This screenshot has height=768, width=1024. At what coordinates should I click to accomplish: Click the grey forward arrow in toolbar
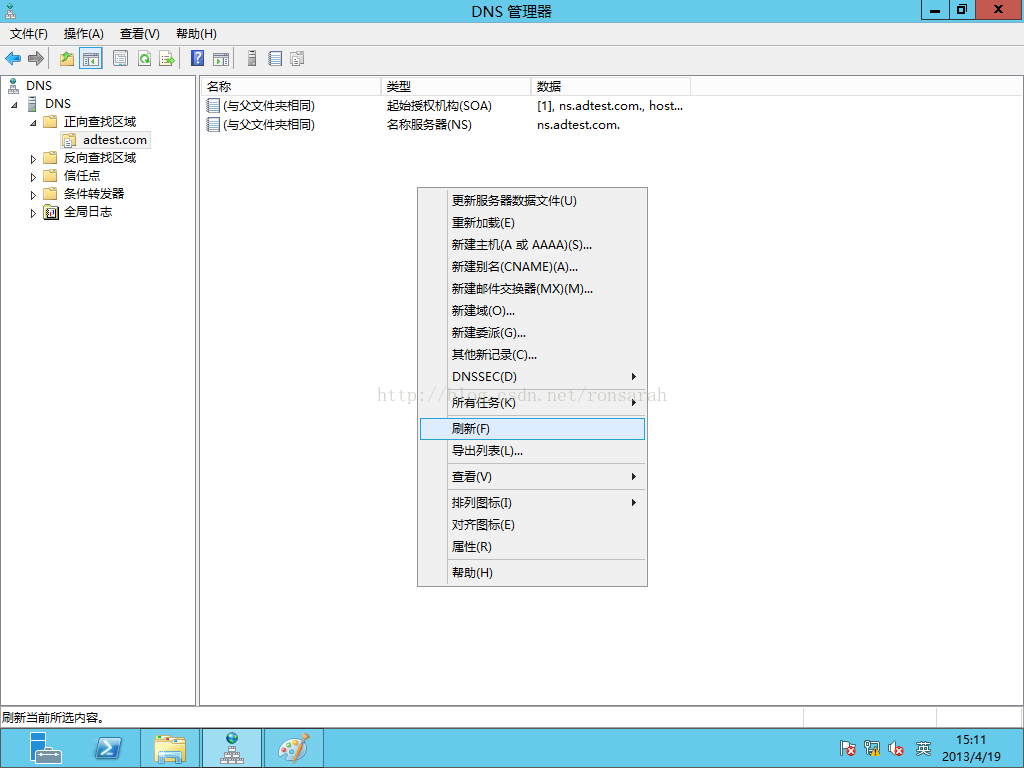pos(36,59)
